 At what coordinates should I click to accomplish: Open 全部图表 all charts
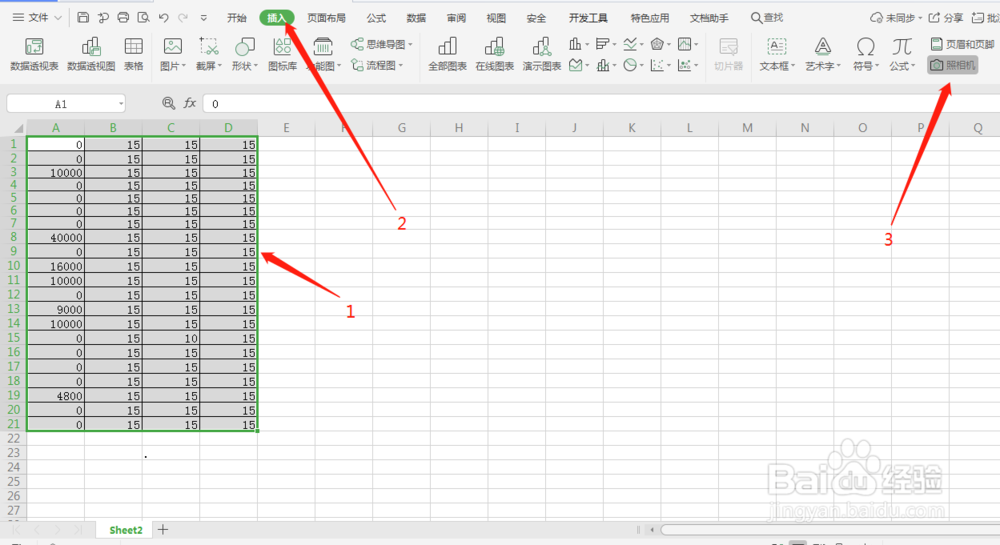tap(447, 54)
